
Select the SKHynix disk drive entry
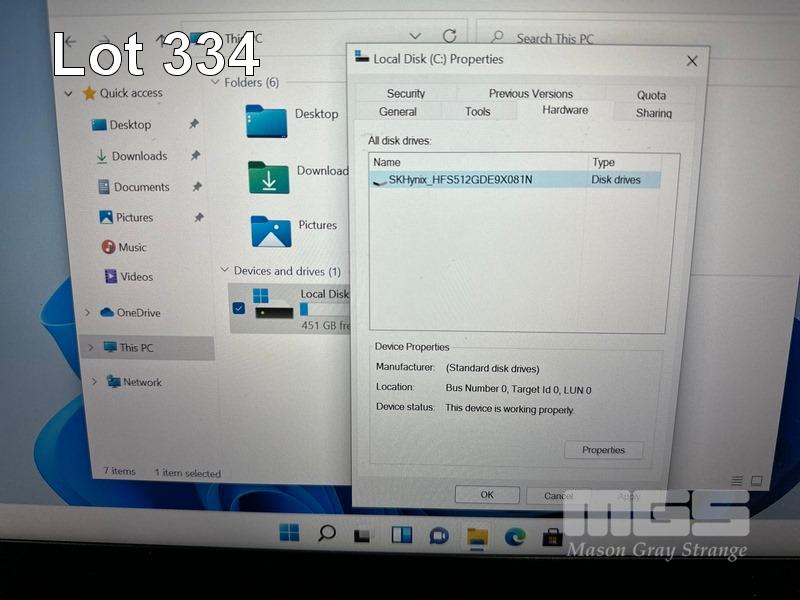click(x=460, y=180)
